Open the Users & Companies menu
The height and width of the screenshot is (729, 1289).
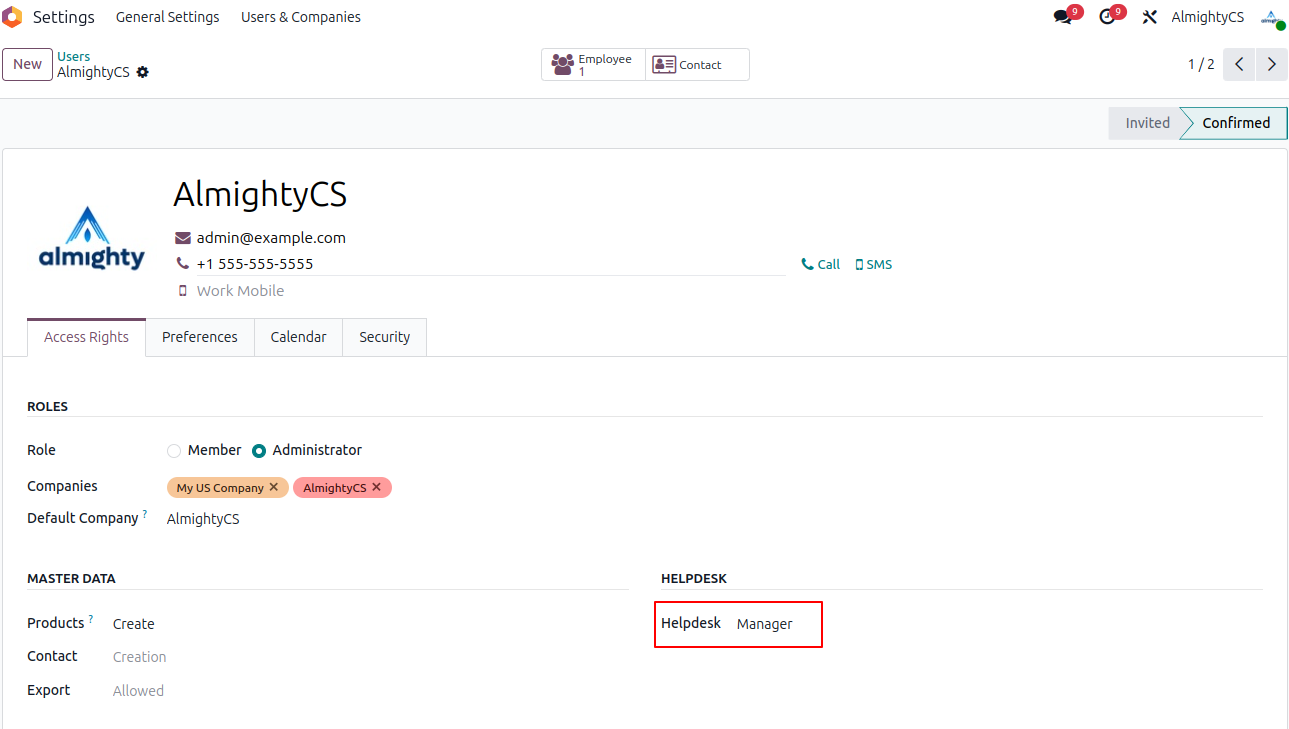pos(301,17)
